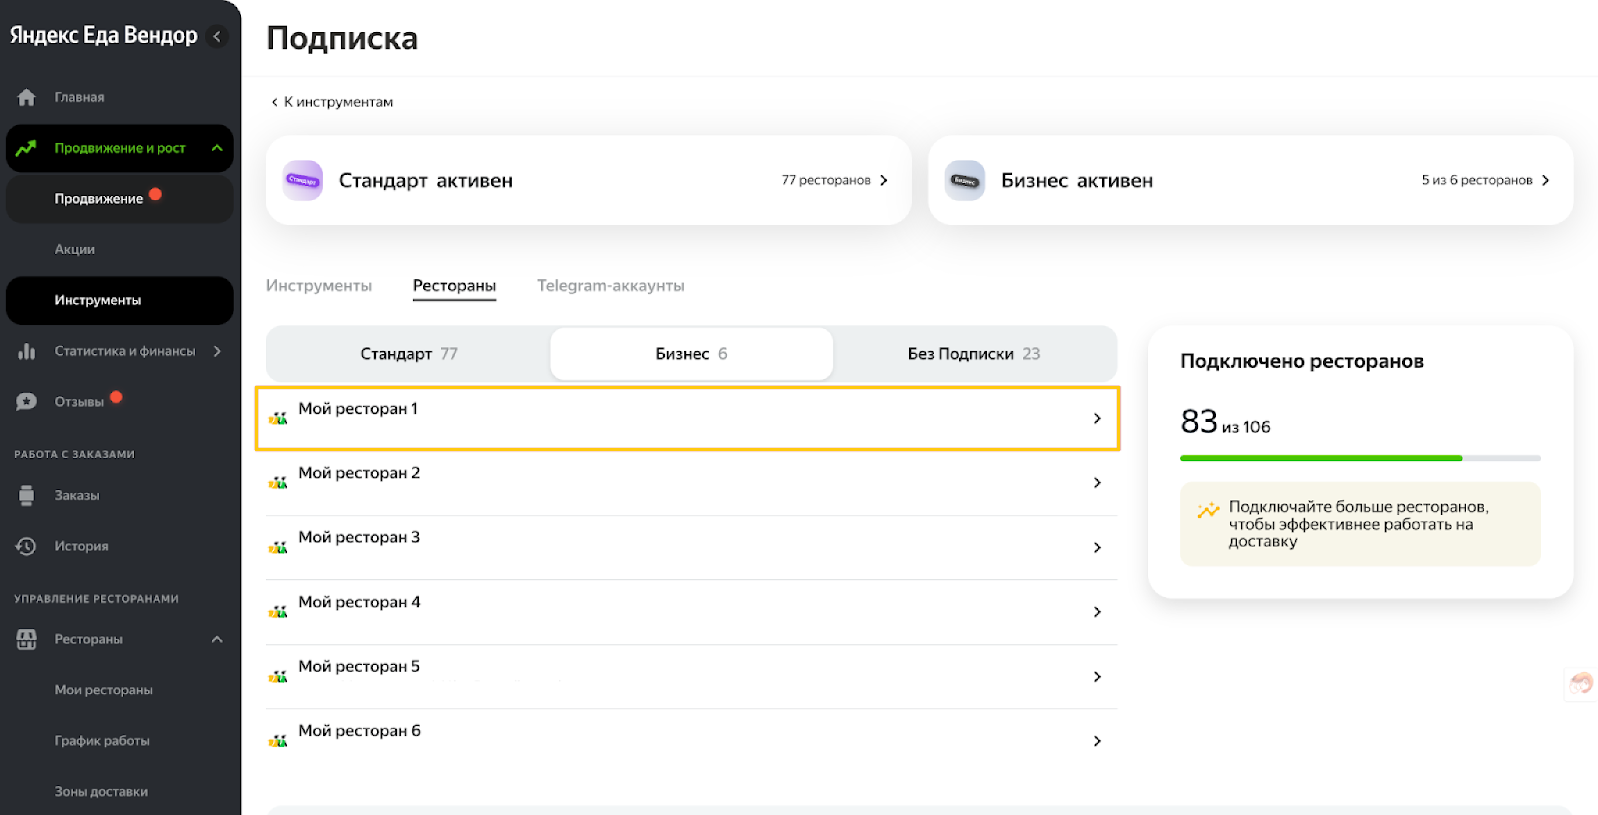Go back via К инструментам link
The width and height of the screenshot is (1598, 815).
pos(332,102)
